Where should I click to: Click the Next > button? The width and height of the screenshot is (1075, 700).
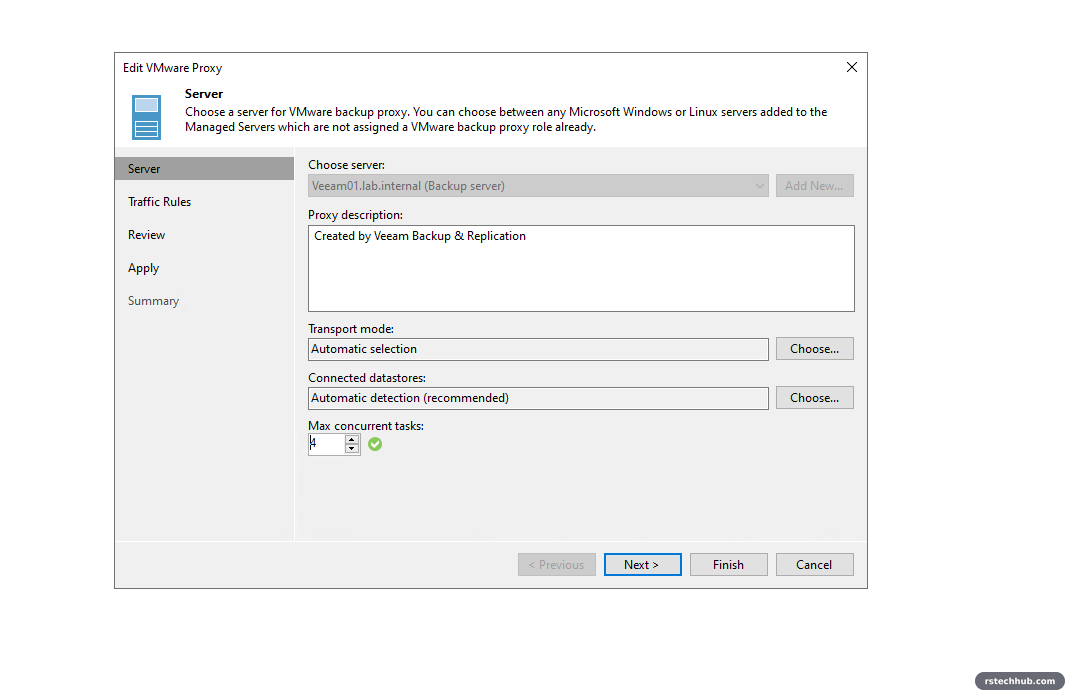[x=642, y=564]
